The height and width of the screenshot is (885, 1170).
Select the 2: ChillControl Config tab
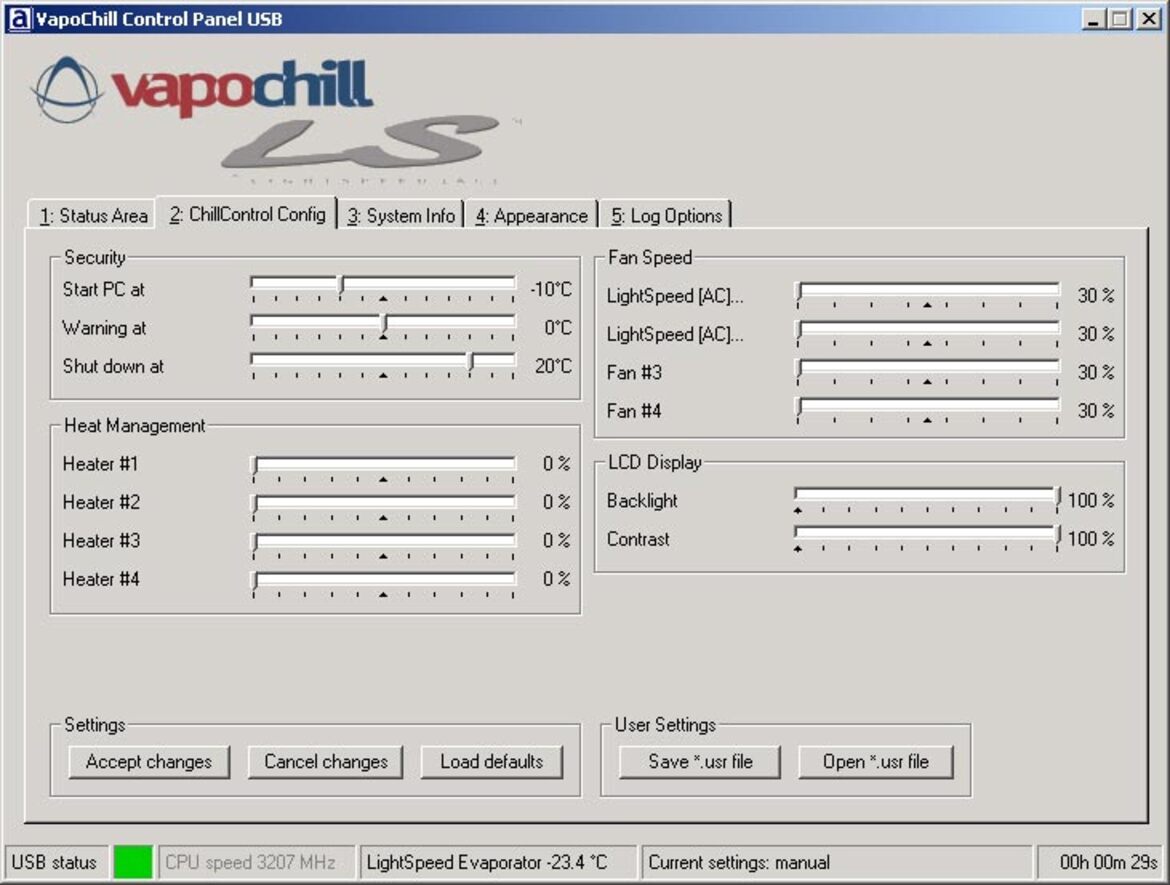[x=247, y=214]
